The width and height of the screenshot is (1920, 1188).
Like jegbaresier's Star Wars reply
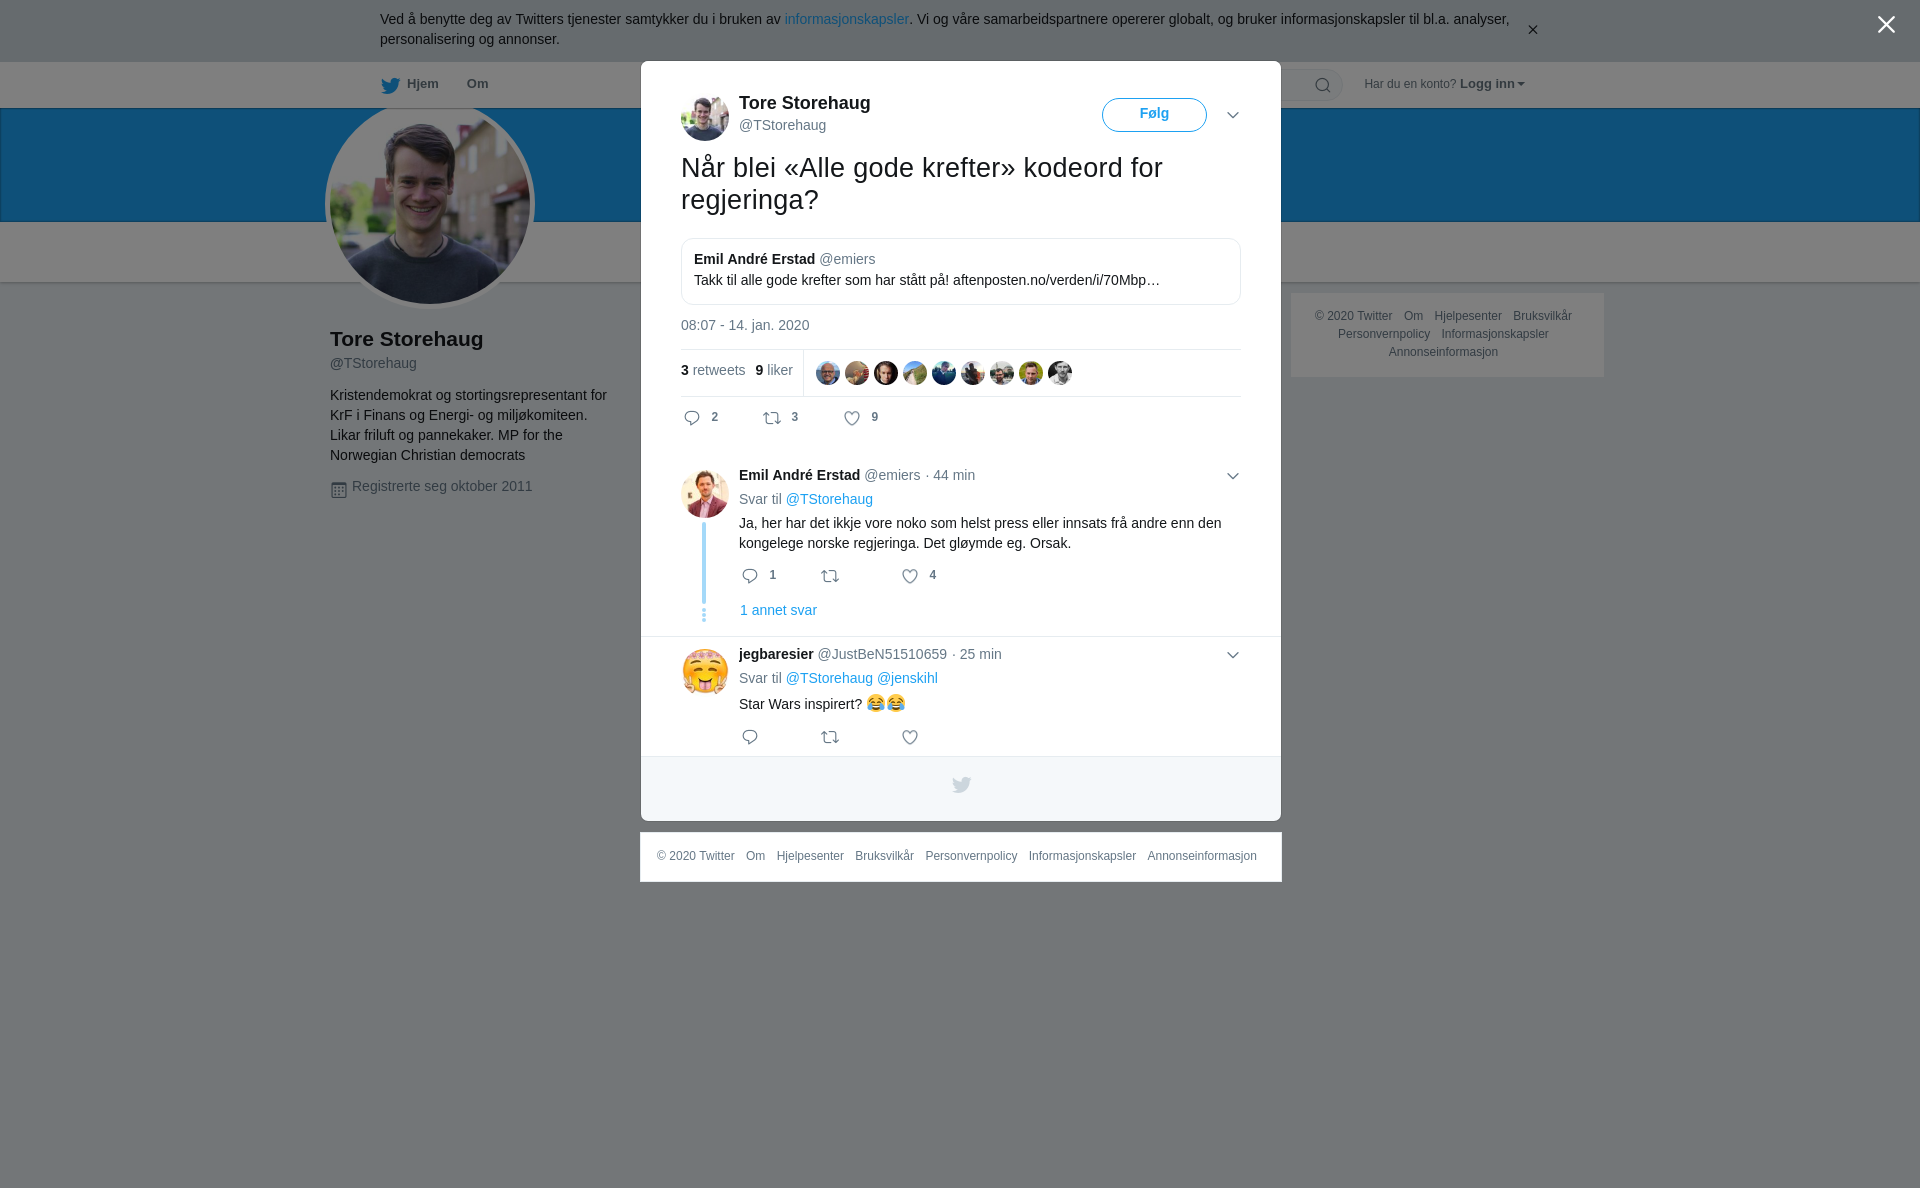910,737
